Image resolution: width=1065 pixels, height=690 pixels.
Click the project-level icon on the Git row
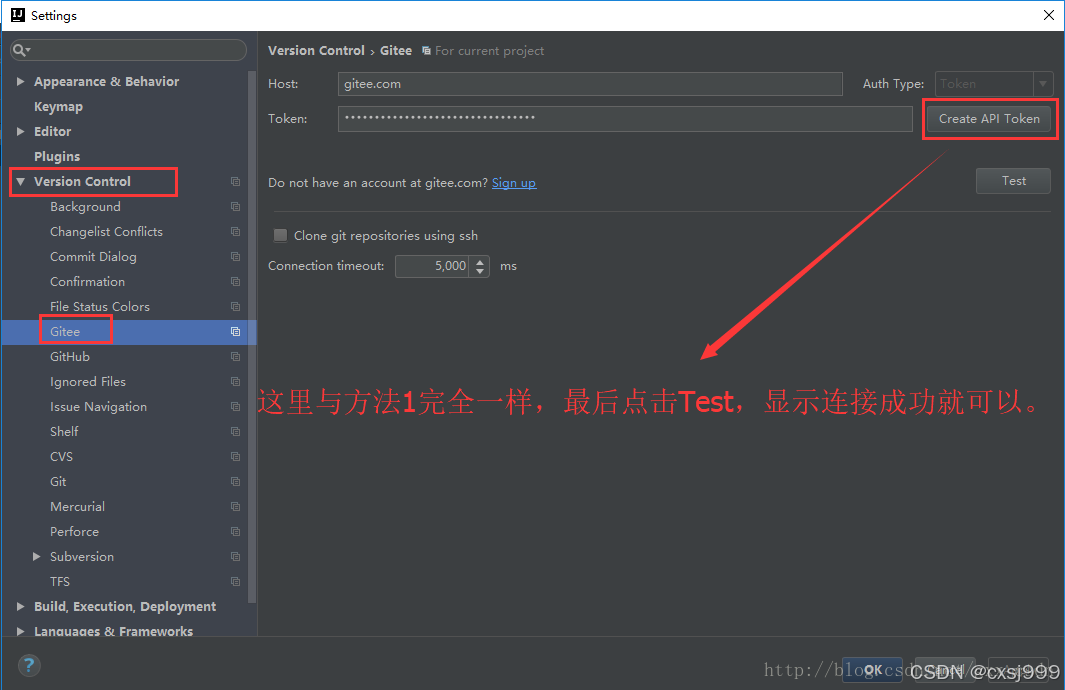click(235, 482)
